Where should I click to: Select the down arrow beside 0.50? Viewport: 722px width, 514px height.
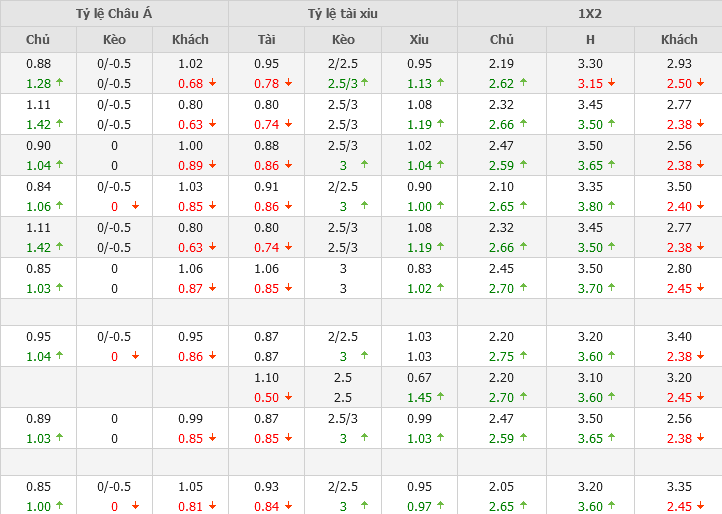(x=288, y=397)
